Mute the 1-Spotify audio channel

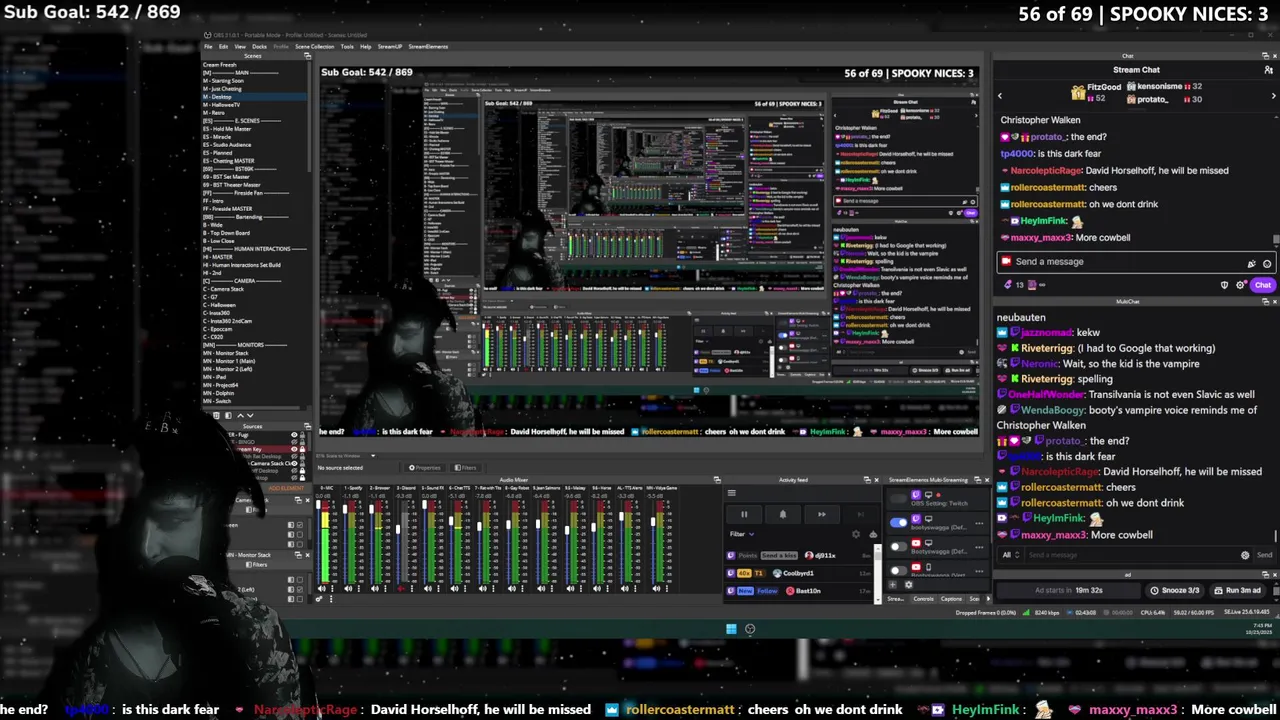[x=348, y=589]
